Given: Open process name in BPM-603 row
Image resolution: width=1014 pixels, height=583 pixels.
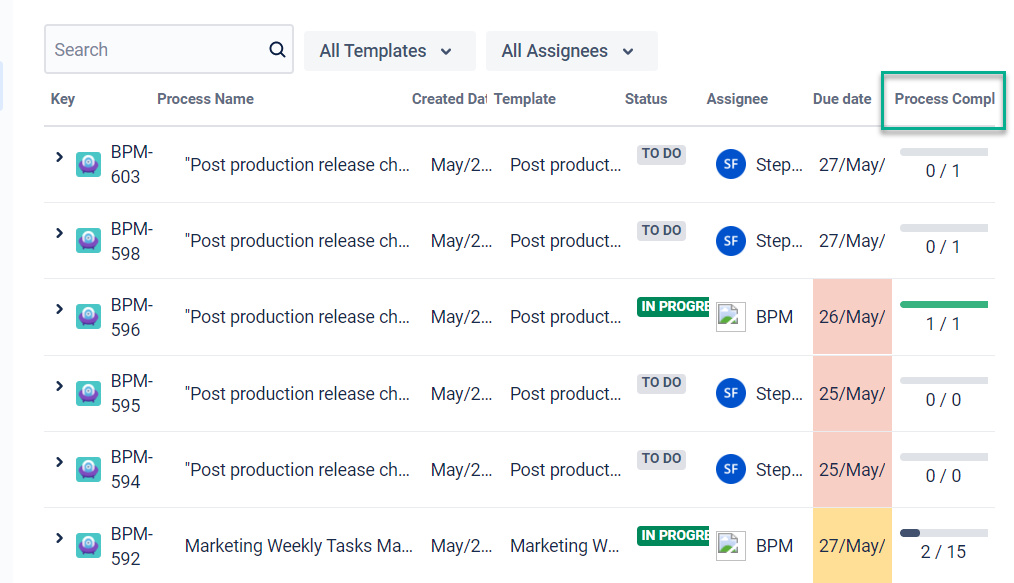Looking at the screenshot, I should point(297,164).
